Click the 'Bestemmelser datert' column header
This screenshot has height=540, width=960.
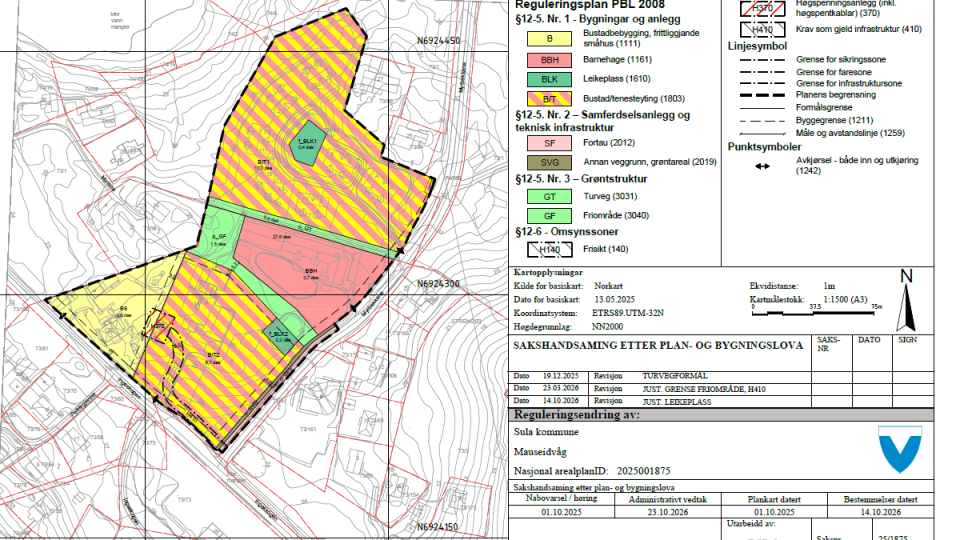point(880,500)
